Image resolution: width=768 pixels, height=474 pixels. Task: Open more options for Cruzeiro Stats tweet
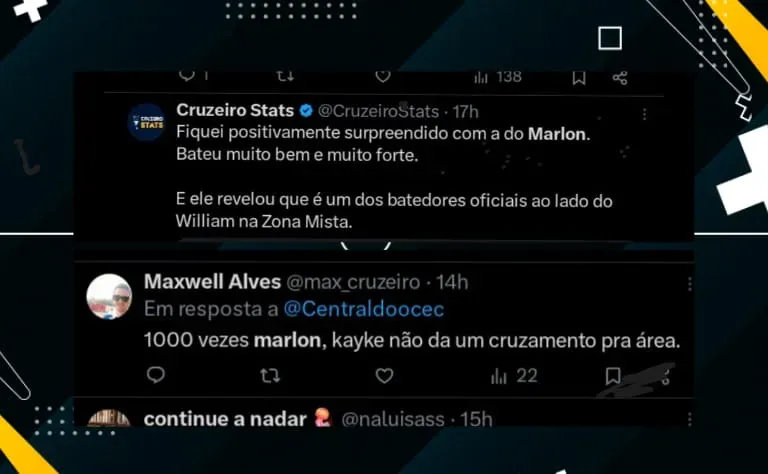644,114
